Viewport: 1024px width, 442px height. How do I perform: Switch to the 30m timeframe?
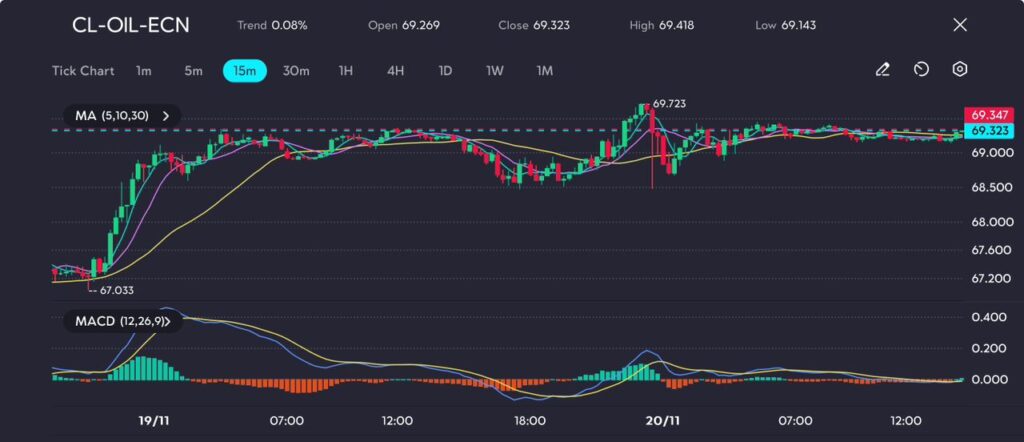[x=296, y=71]
